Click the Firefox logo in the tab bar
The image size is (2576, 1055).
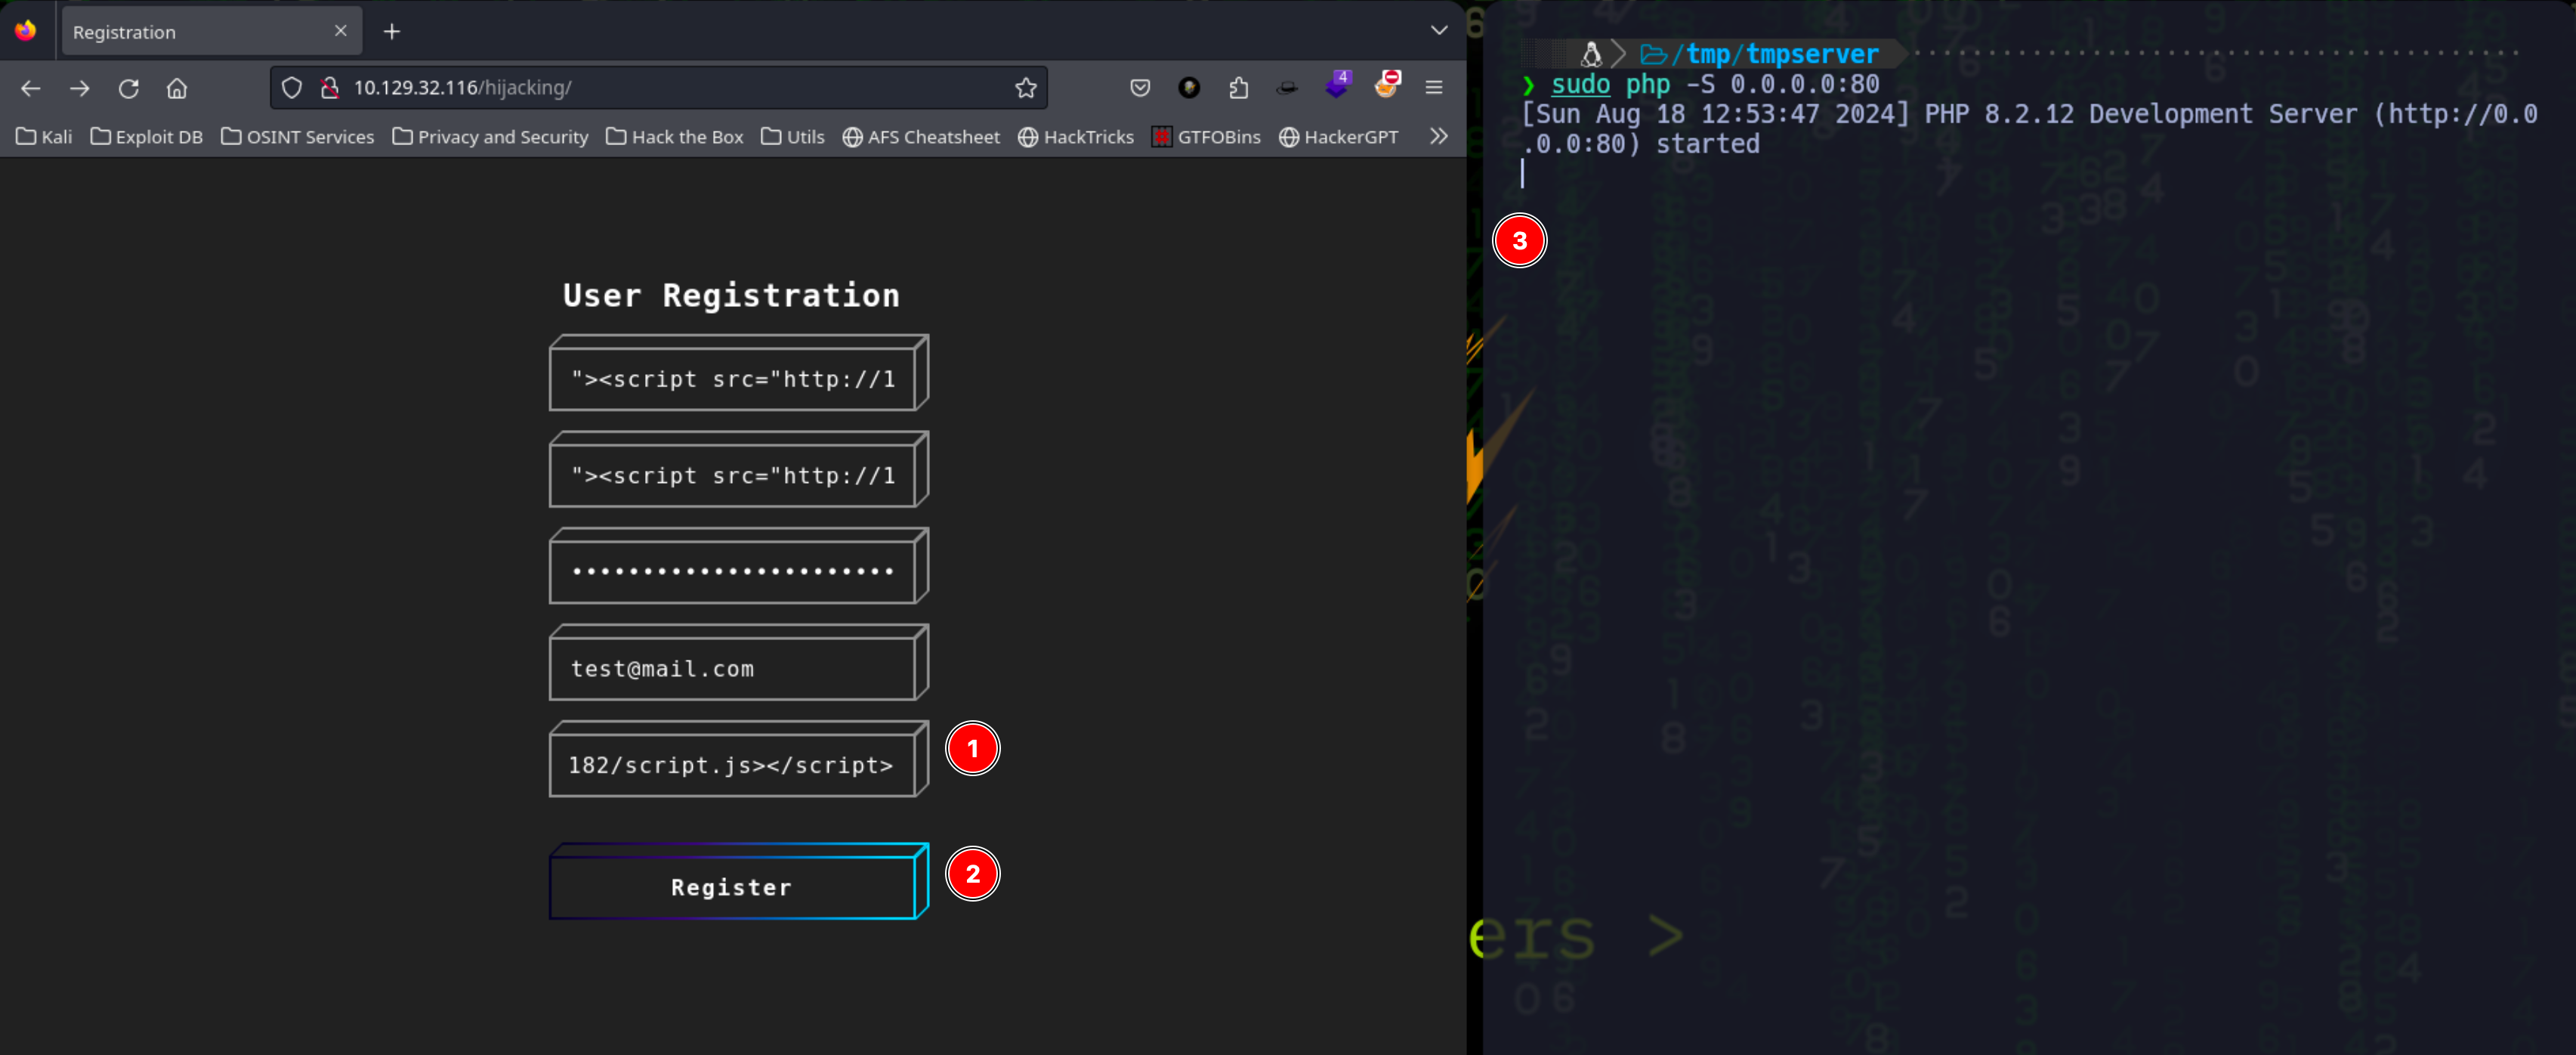(26, 31)
